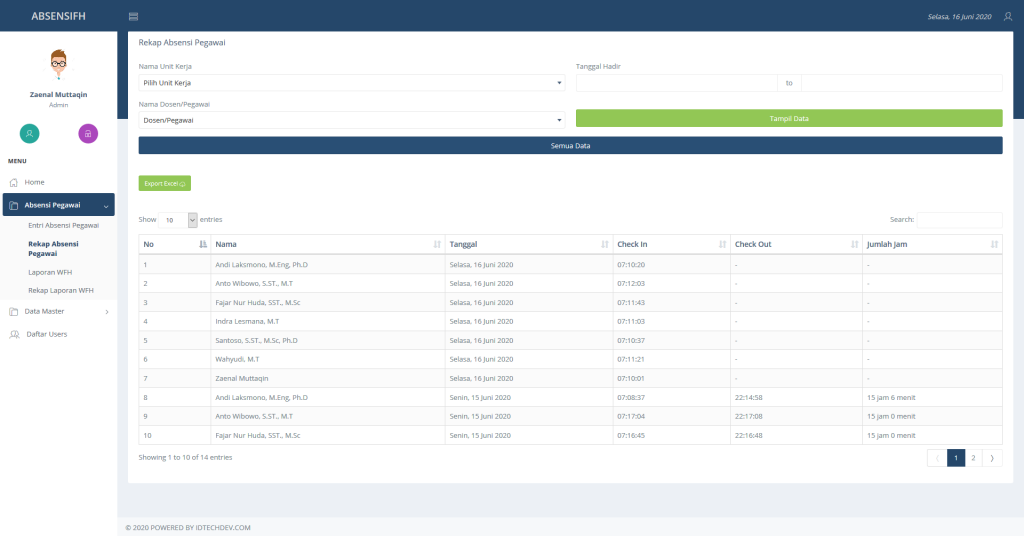
Task: Click Zaenal Muttaqin avatar picture
Action: coord(58,65)
